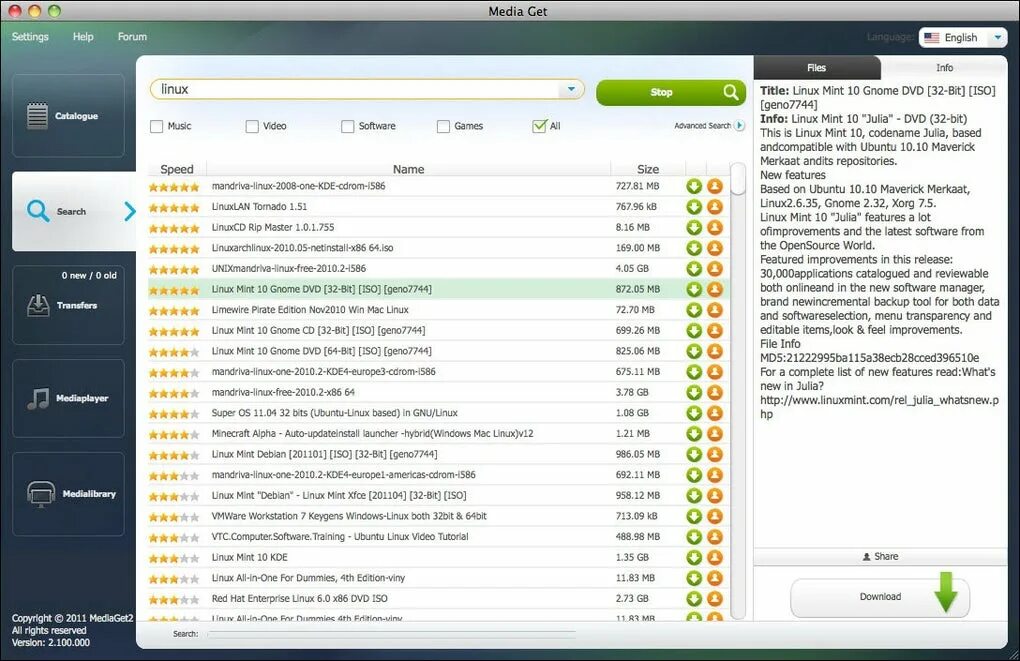Click green download arrow for LinuxLAN Tornado 1.51

click(694, 207)
